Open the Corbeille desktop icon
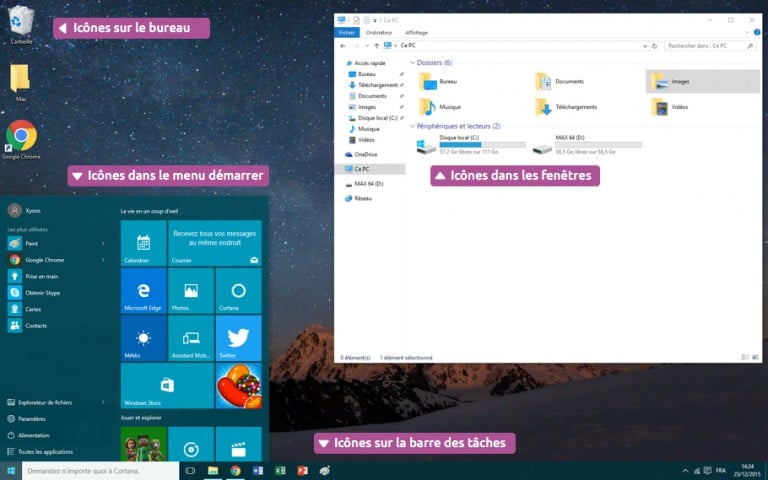The height and width of the screenshot is (480, 768). tap(21, 24)
